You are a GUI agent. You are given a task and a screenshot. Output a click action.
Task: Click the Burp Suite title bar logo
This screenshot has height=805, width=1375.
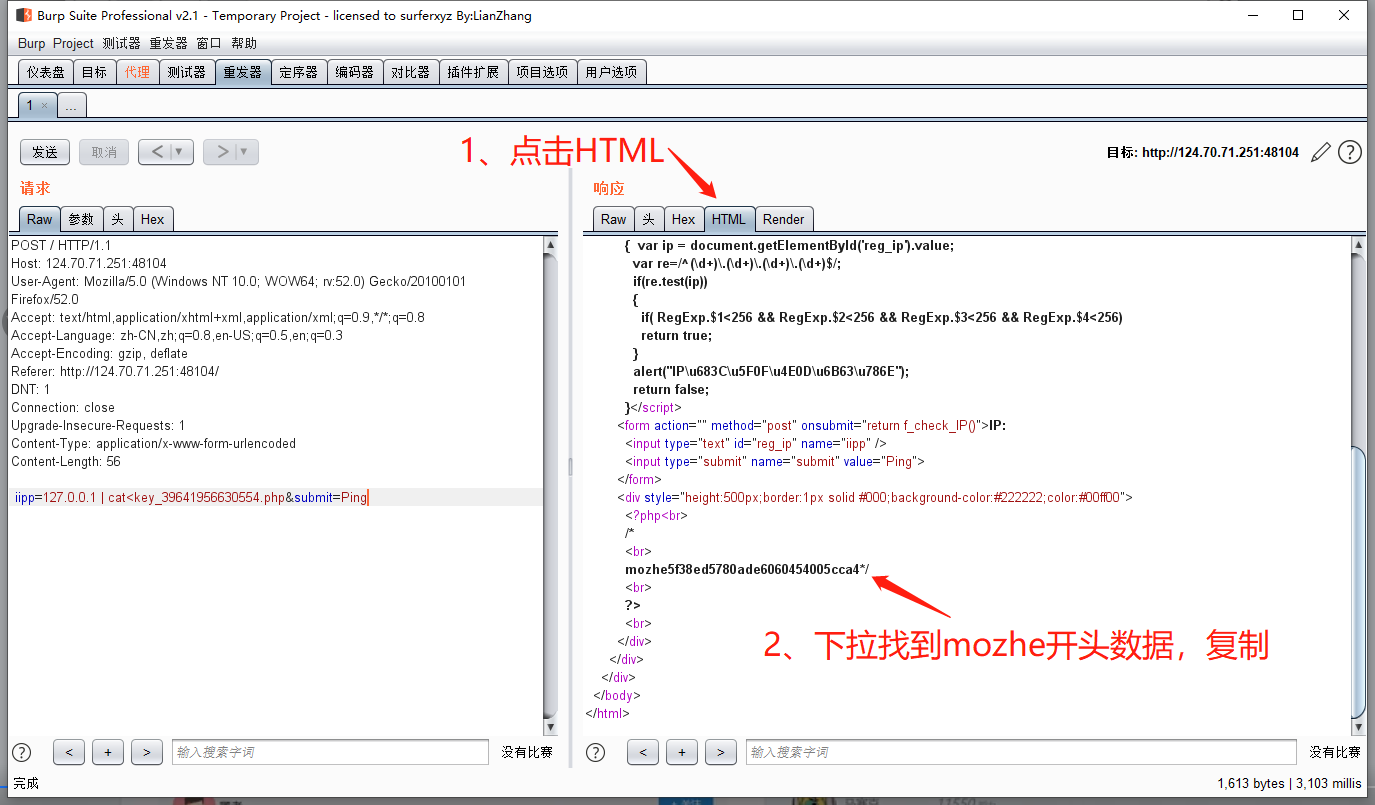pyautogui.click(x=23, y=16)
